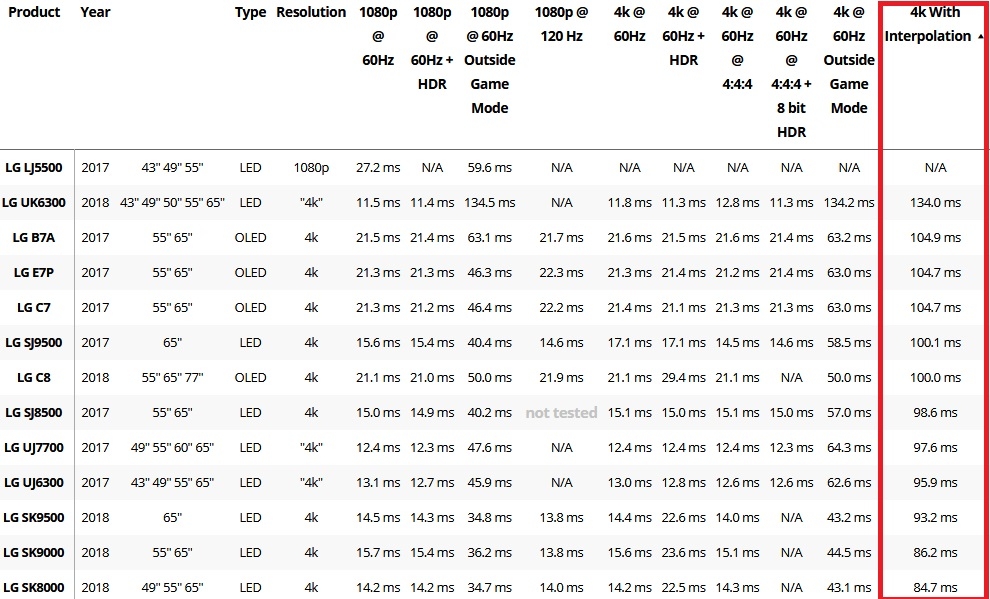Viewport: 990px width, 599px height.
Task: Click the 4k 4:4:4 + 8 bit HDR header
Action: (x=792, y=72)
